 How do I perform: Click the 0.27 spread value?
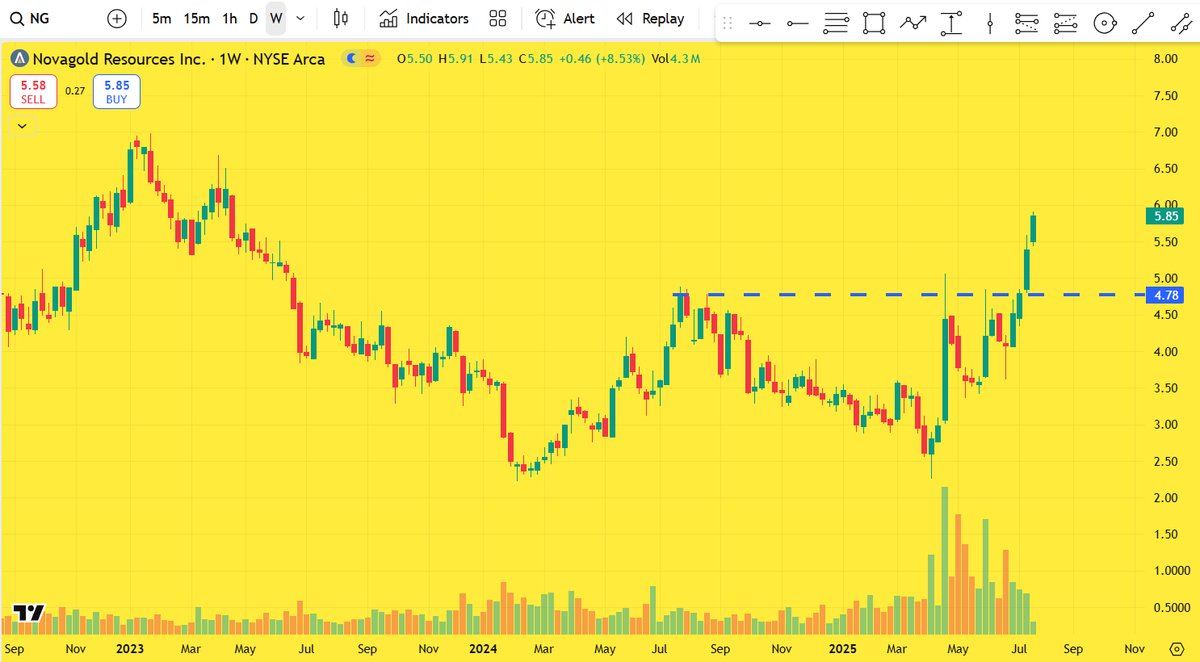pos(75,91)
